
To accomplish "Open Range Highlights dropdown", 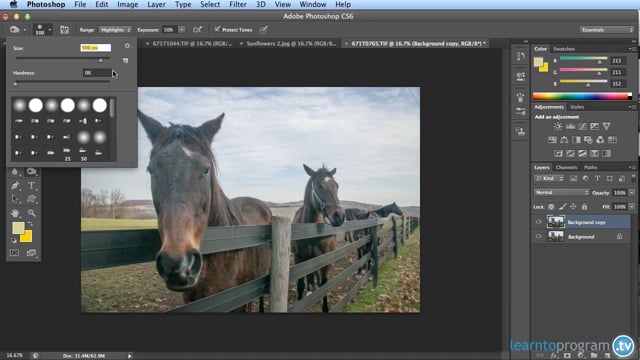I will pyautogui.click(x=115, y=30).
